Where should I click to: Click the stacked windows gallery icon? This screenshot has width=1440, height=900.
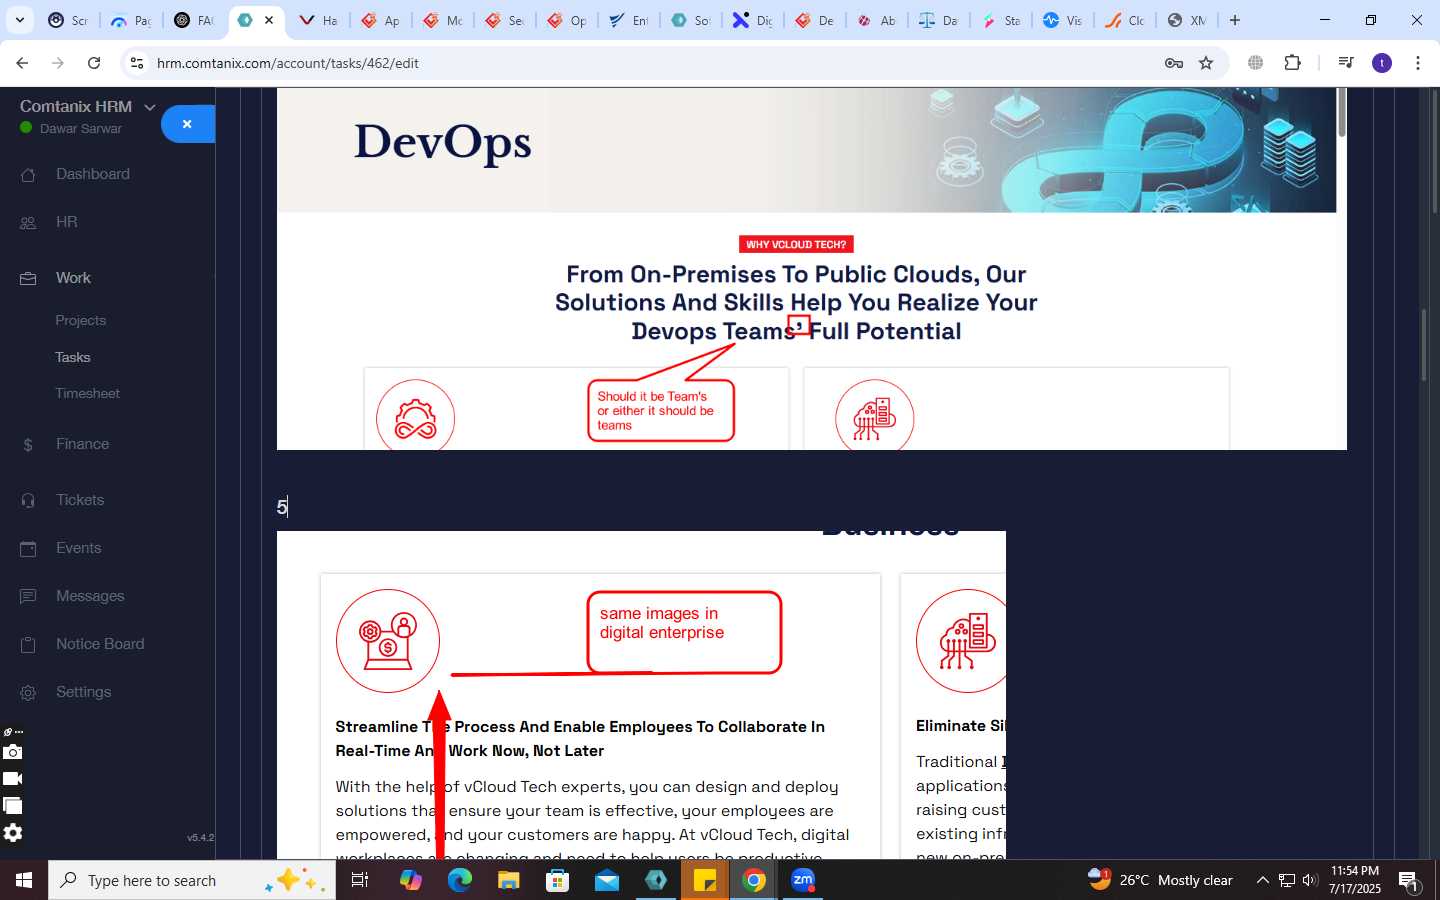coord(12,806)
